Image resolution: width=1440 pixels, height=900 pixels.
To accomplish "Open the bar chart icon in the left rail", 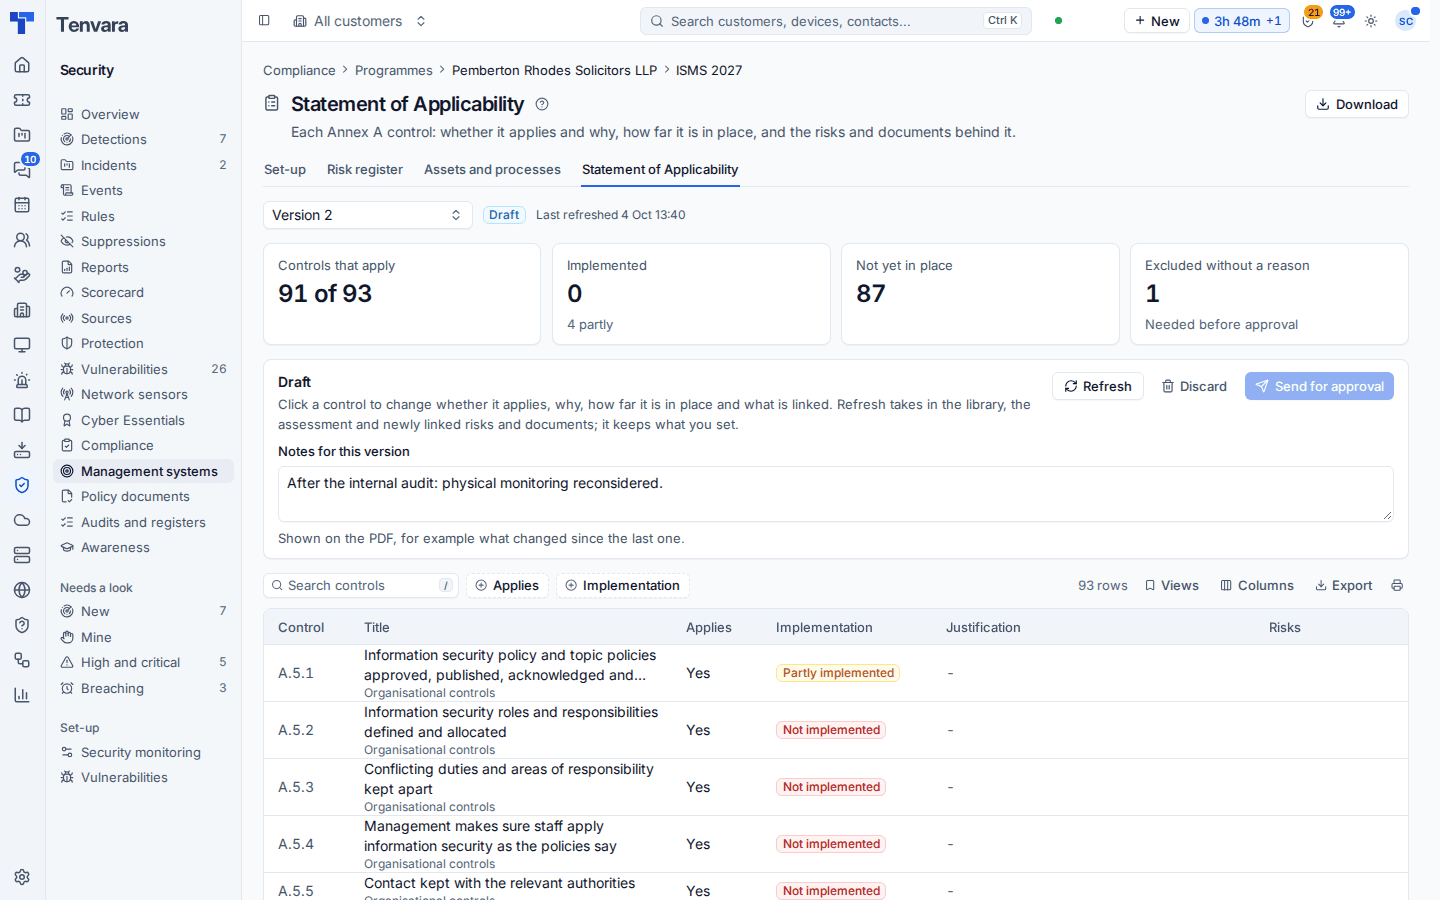I will (x=22, y=695).
